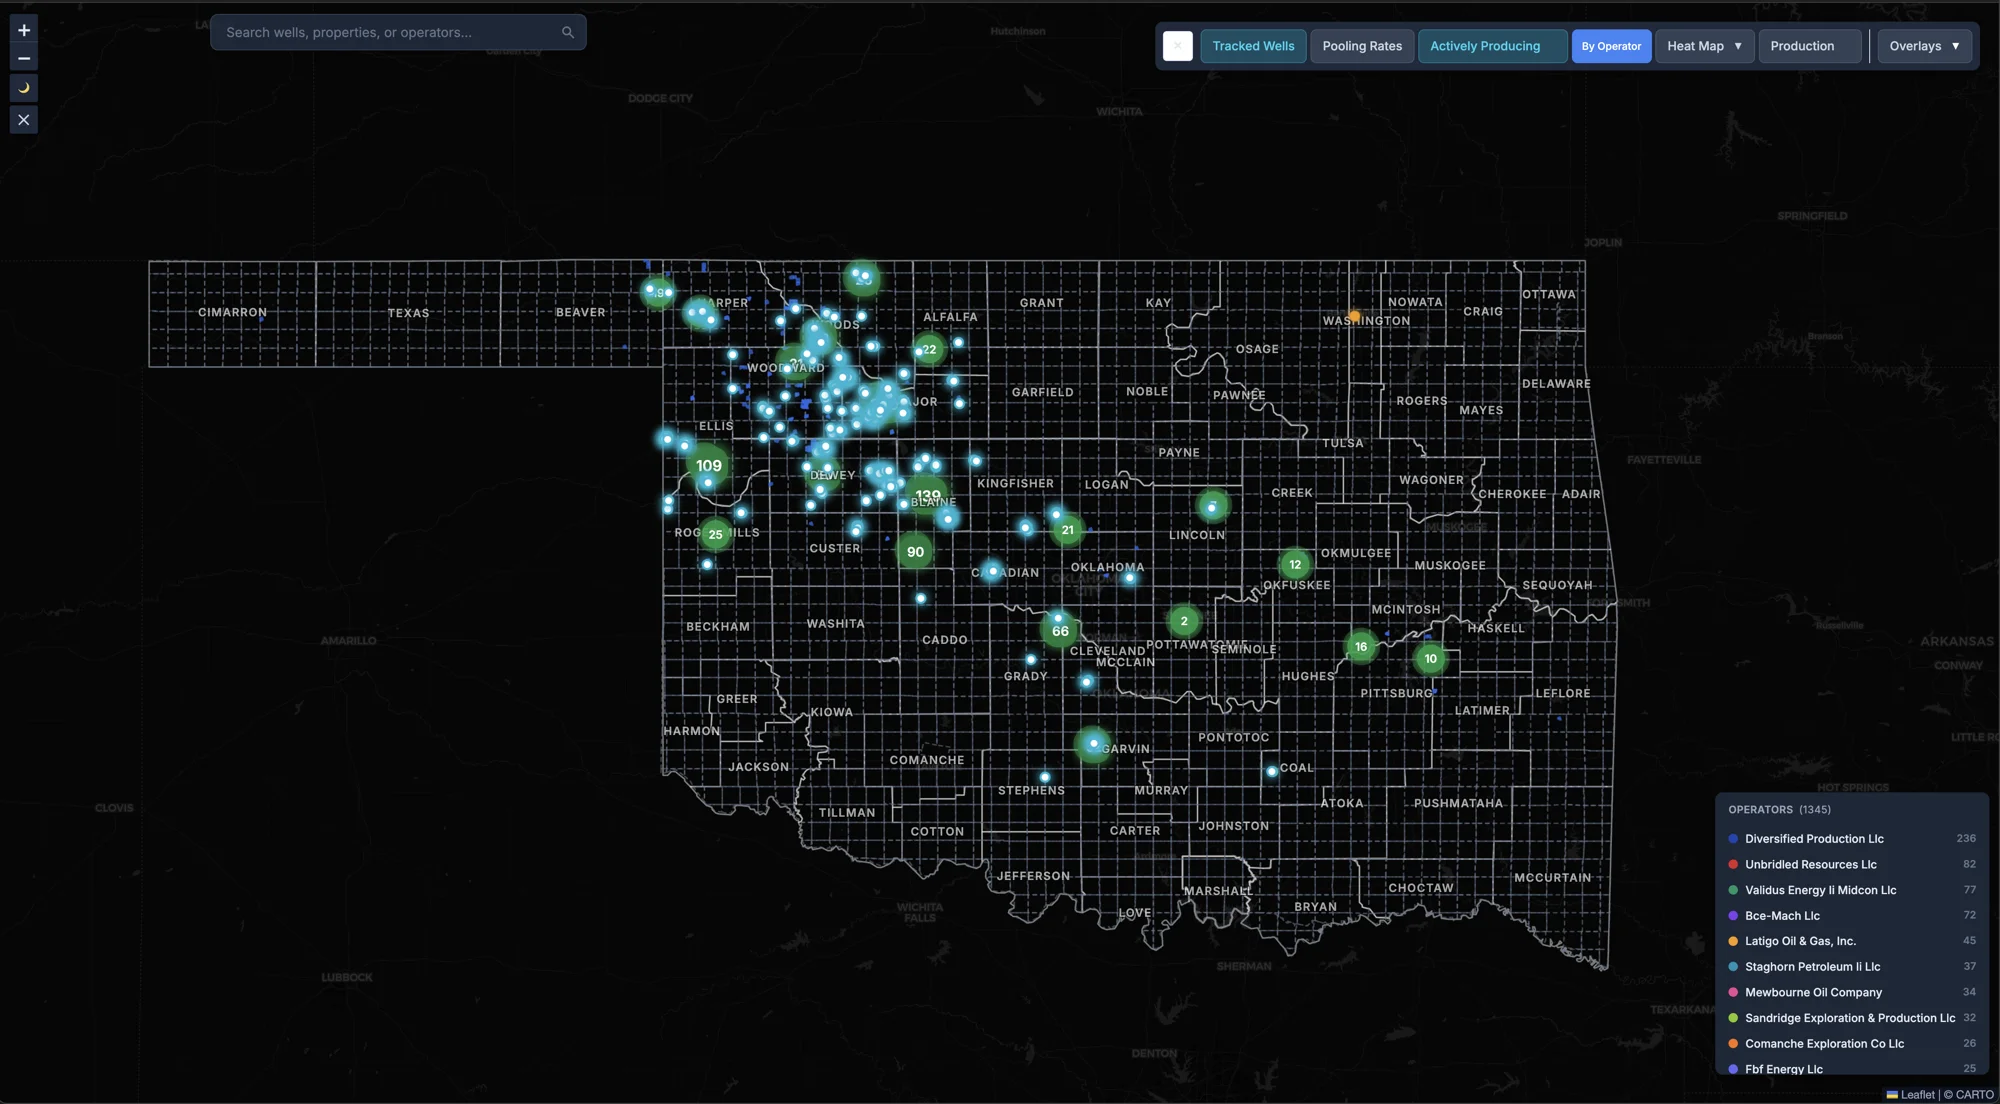Click the search magnifier icon in the search bar

pos(567,32)
